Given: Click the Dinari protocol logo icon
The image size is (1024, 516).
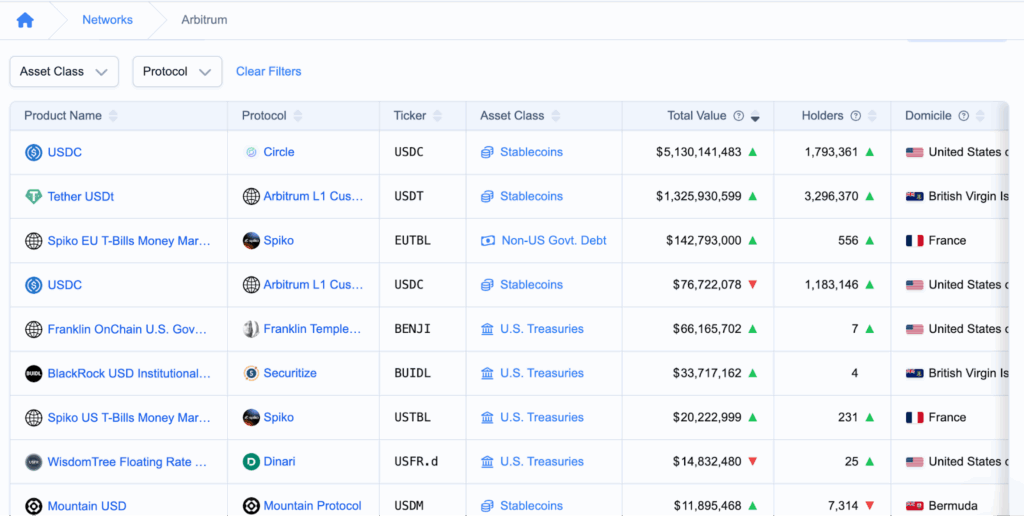Looking at the screenshot, I should pyautogui.click(x=251, y=462).
